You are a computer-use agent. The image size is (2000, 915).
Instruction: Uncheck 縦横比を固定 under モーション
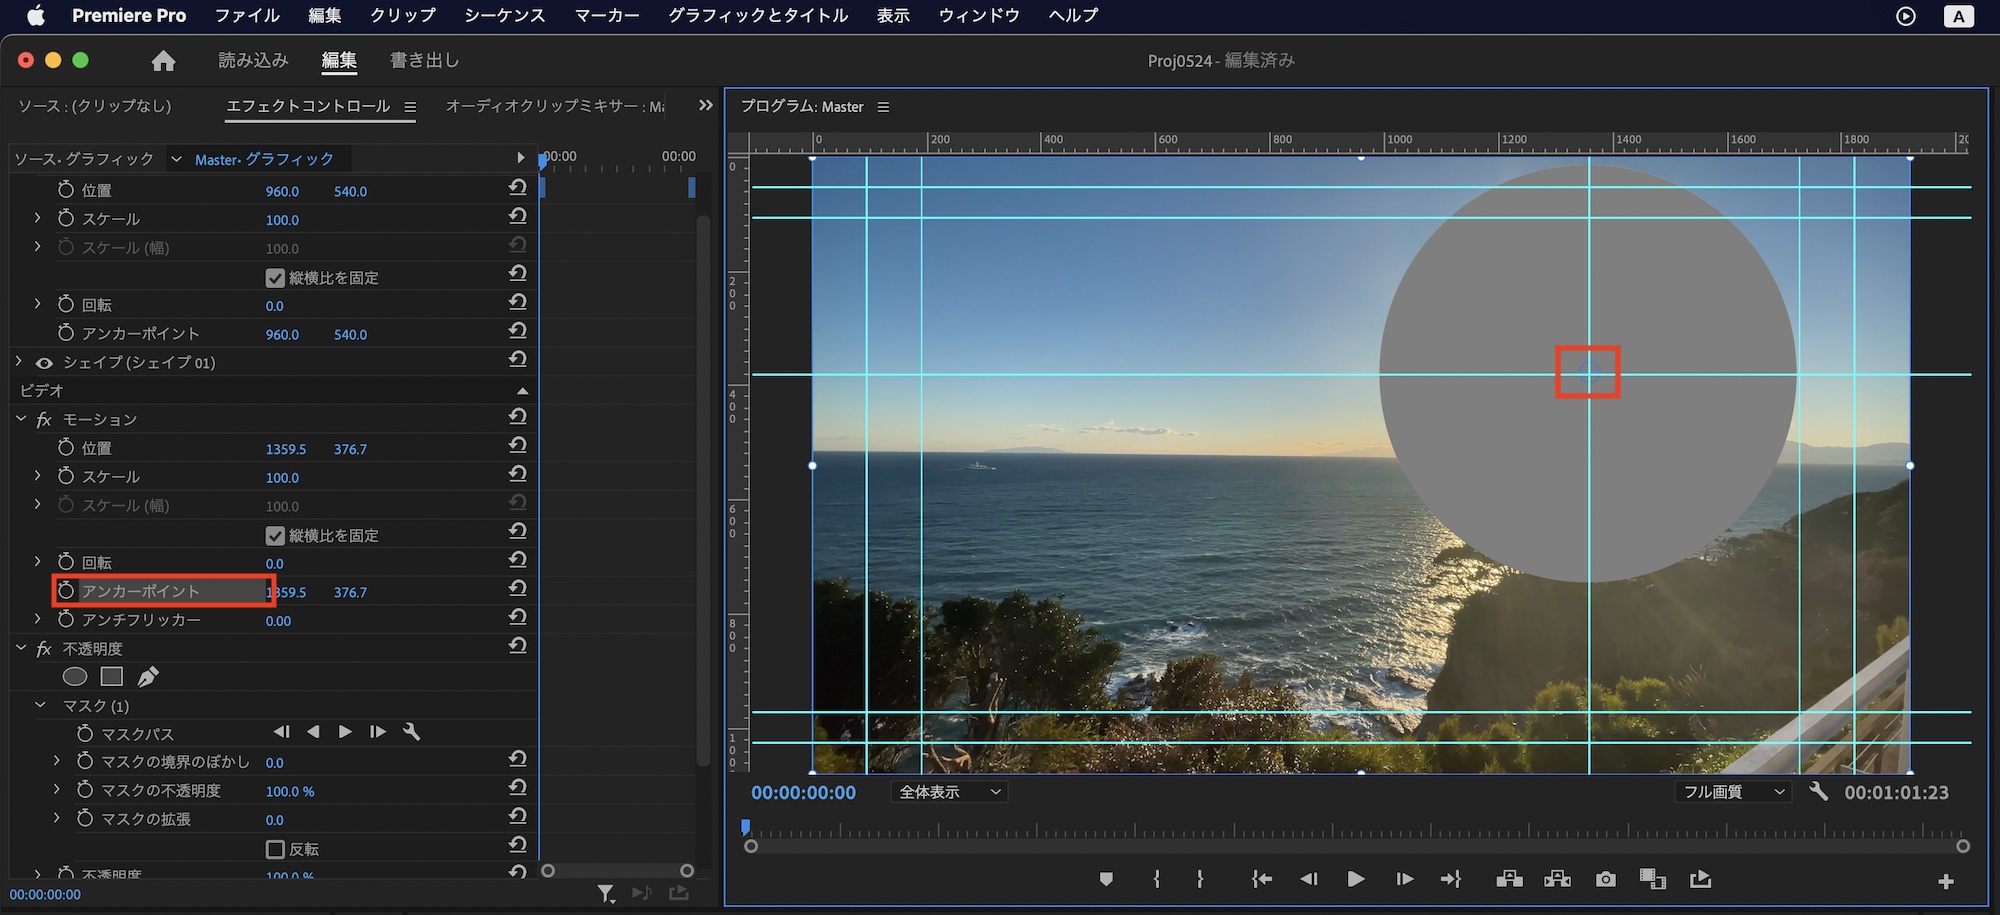(276, 535)
